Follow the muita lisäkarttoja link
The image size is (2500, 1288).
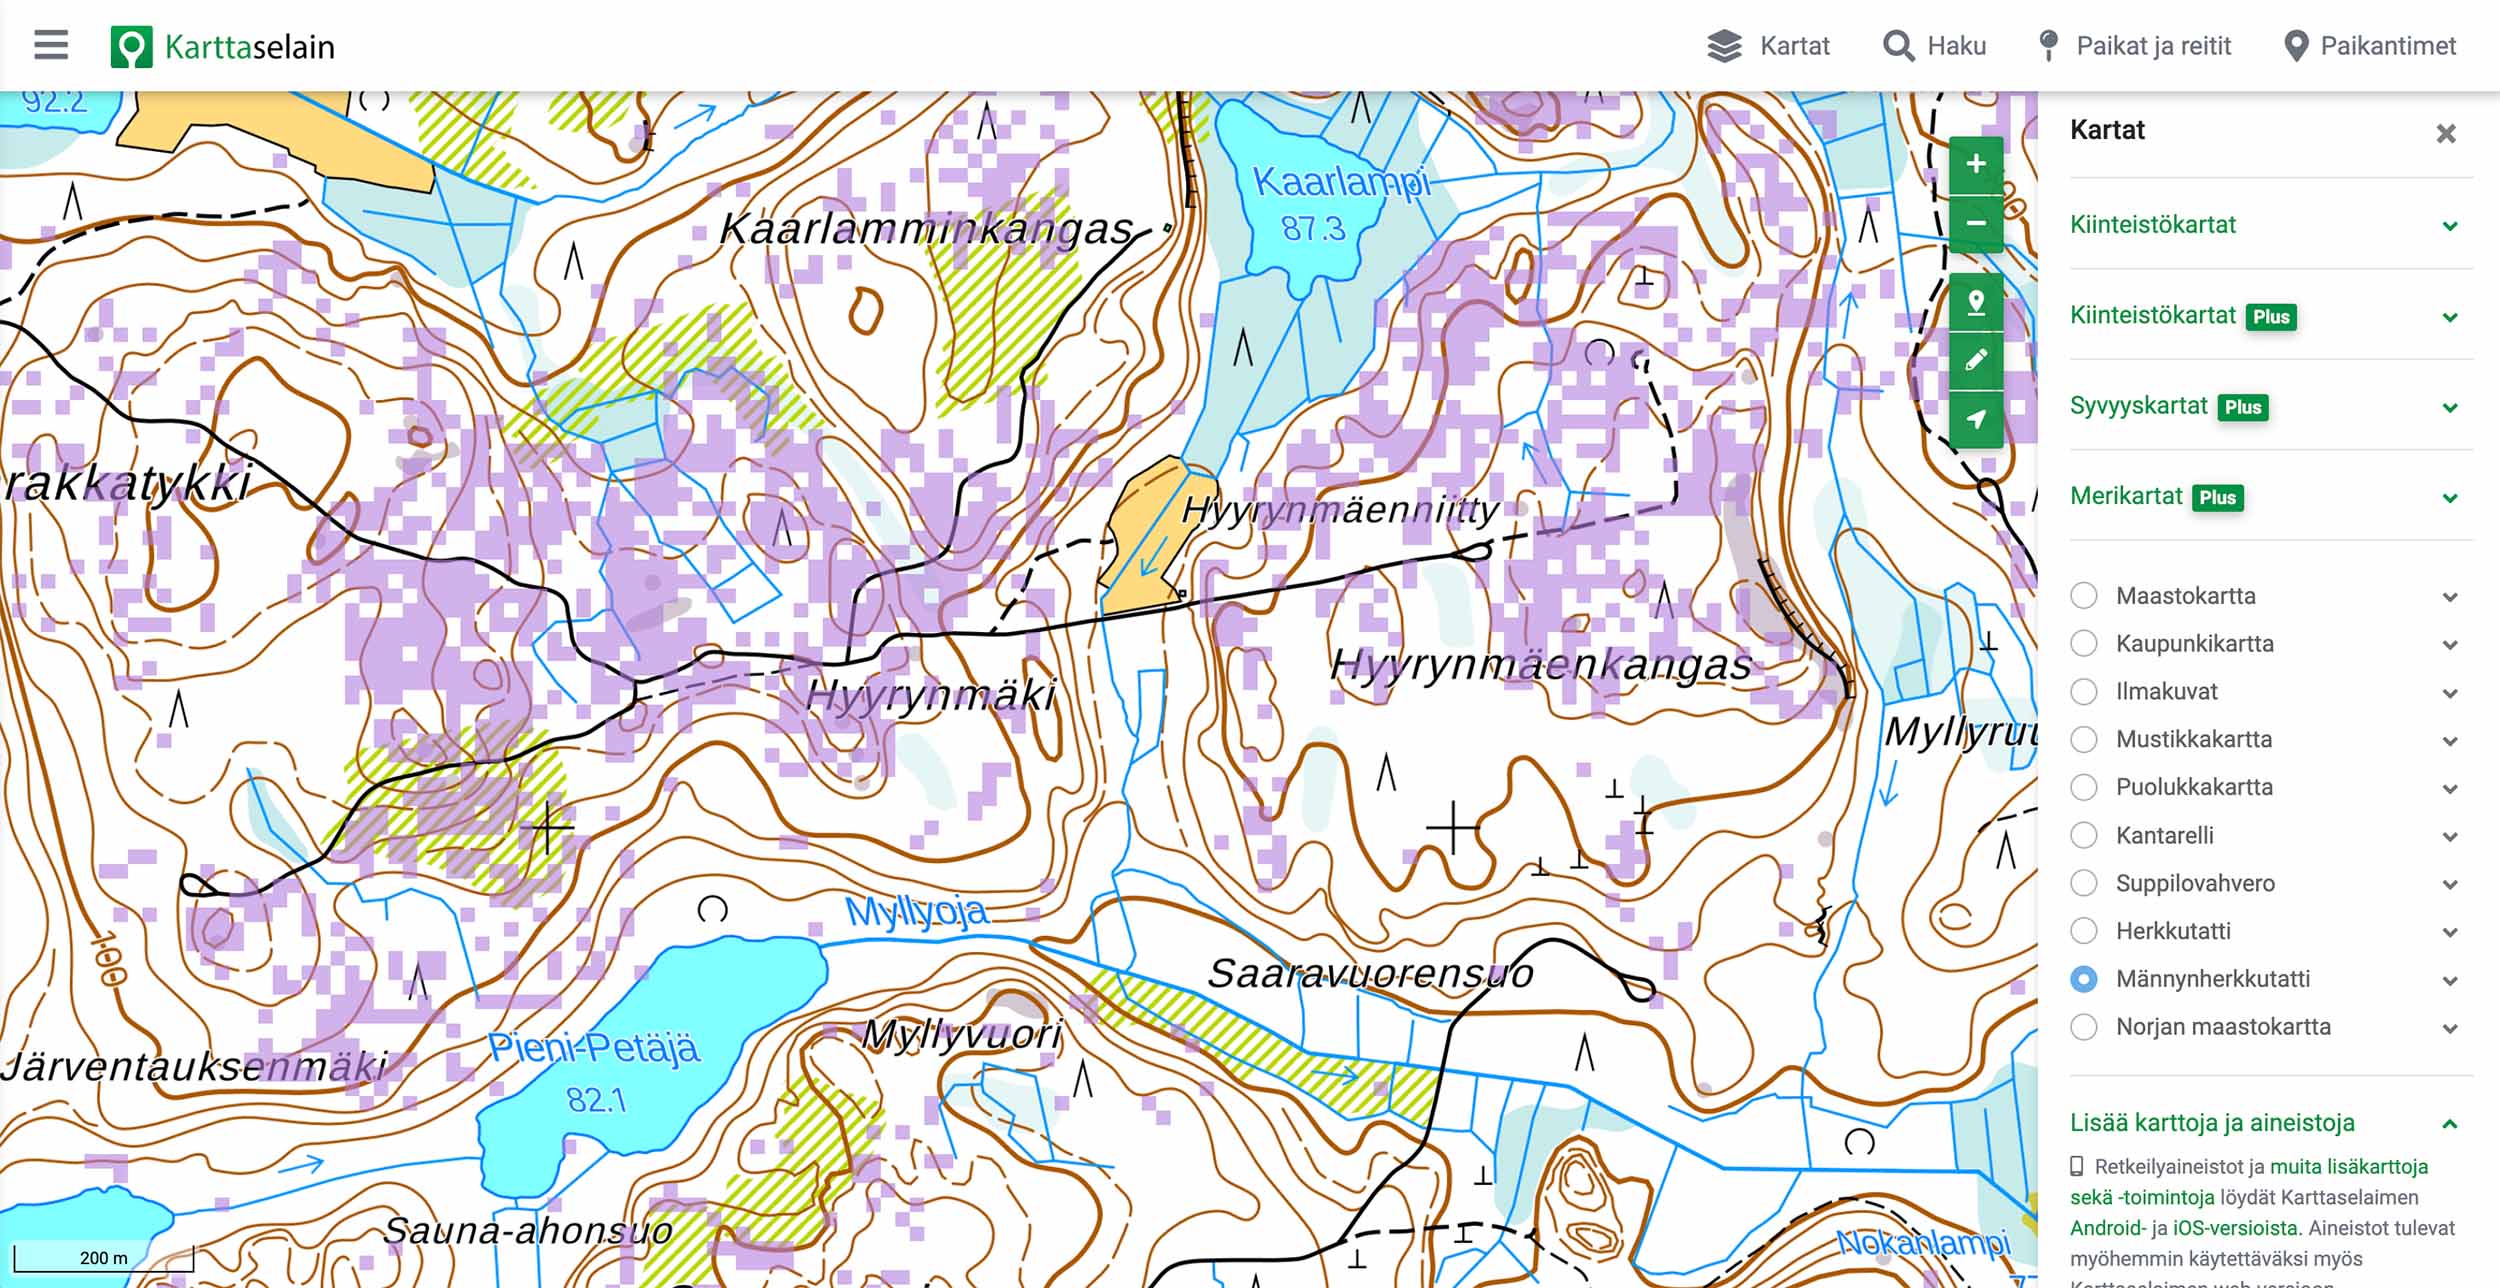coord(2348,1167)
